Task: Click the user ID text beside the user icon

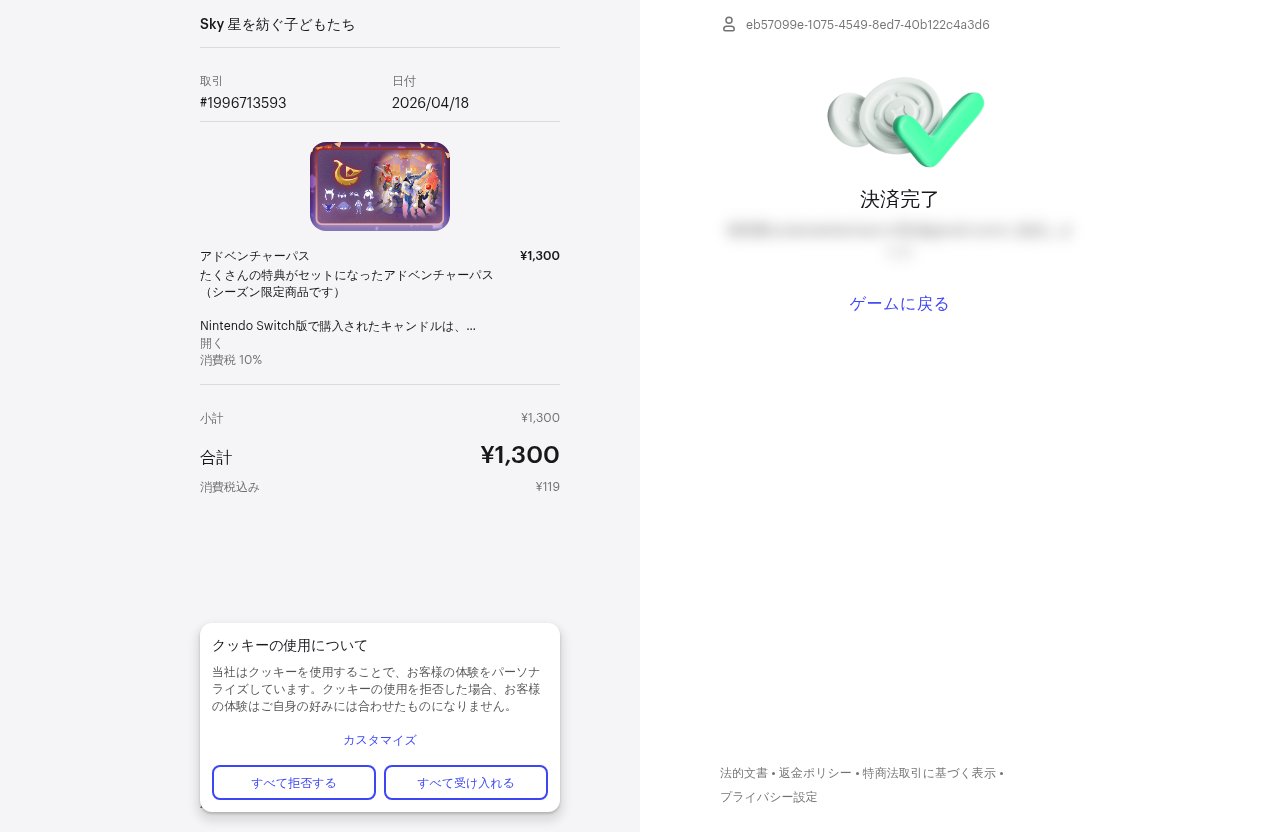Action: point(868,24)
